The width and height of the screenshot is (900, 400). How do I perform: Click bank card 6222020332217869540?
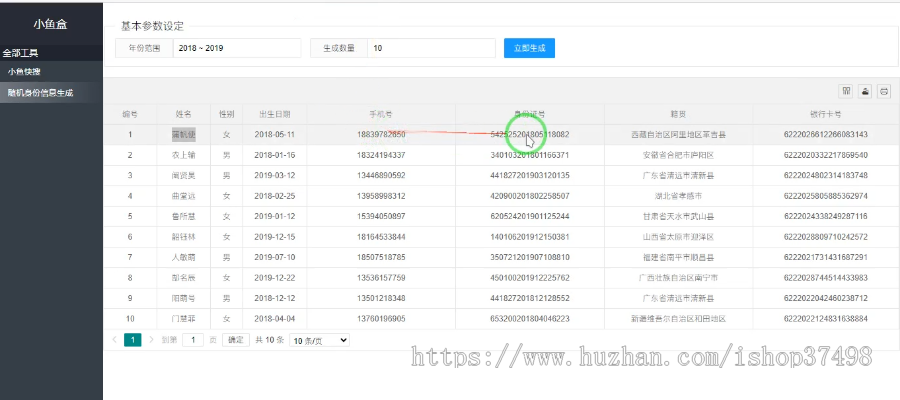pyautogui.click(x=825, y=156)
